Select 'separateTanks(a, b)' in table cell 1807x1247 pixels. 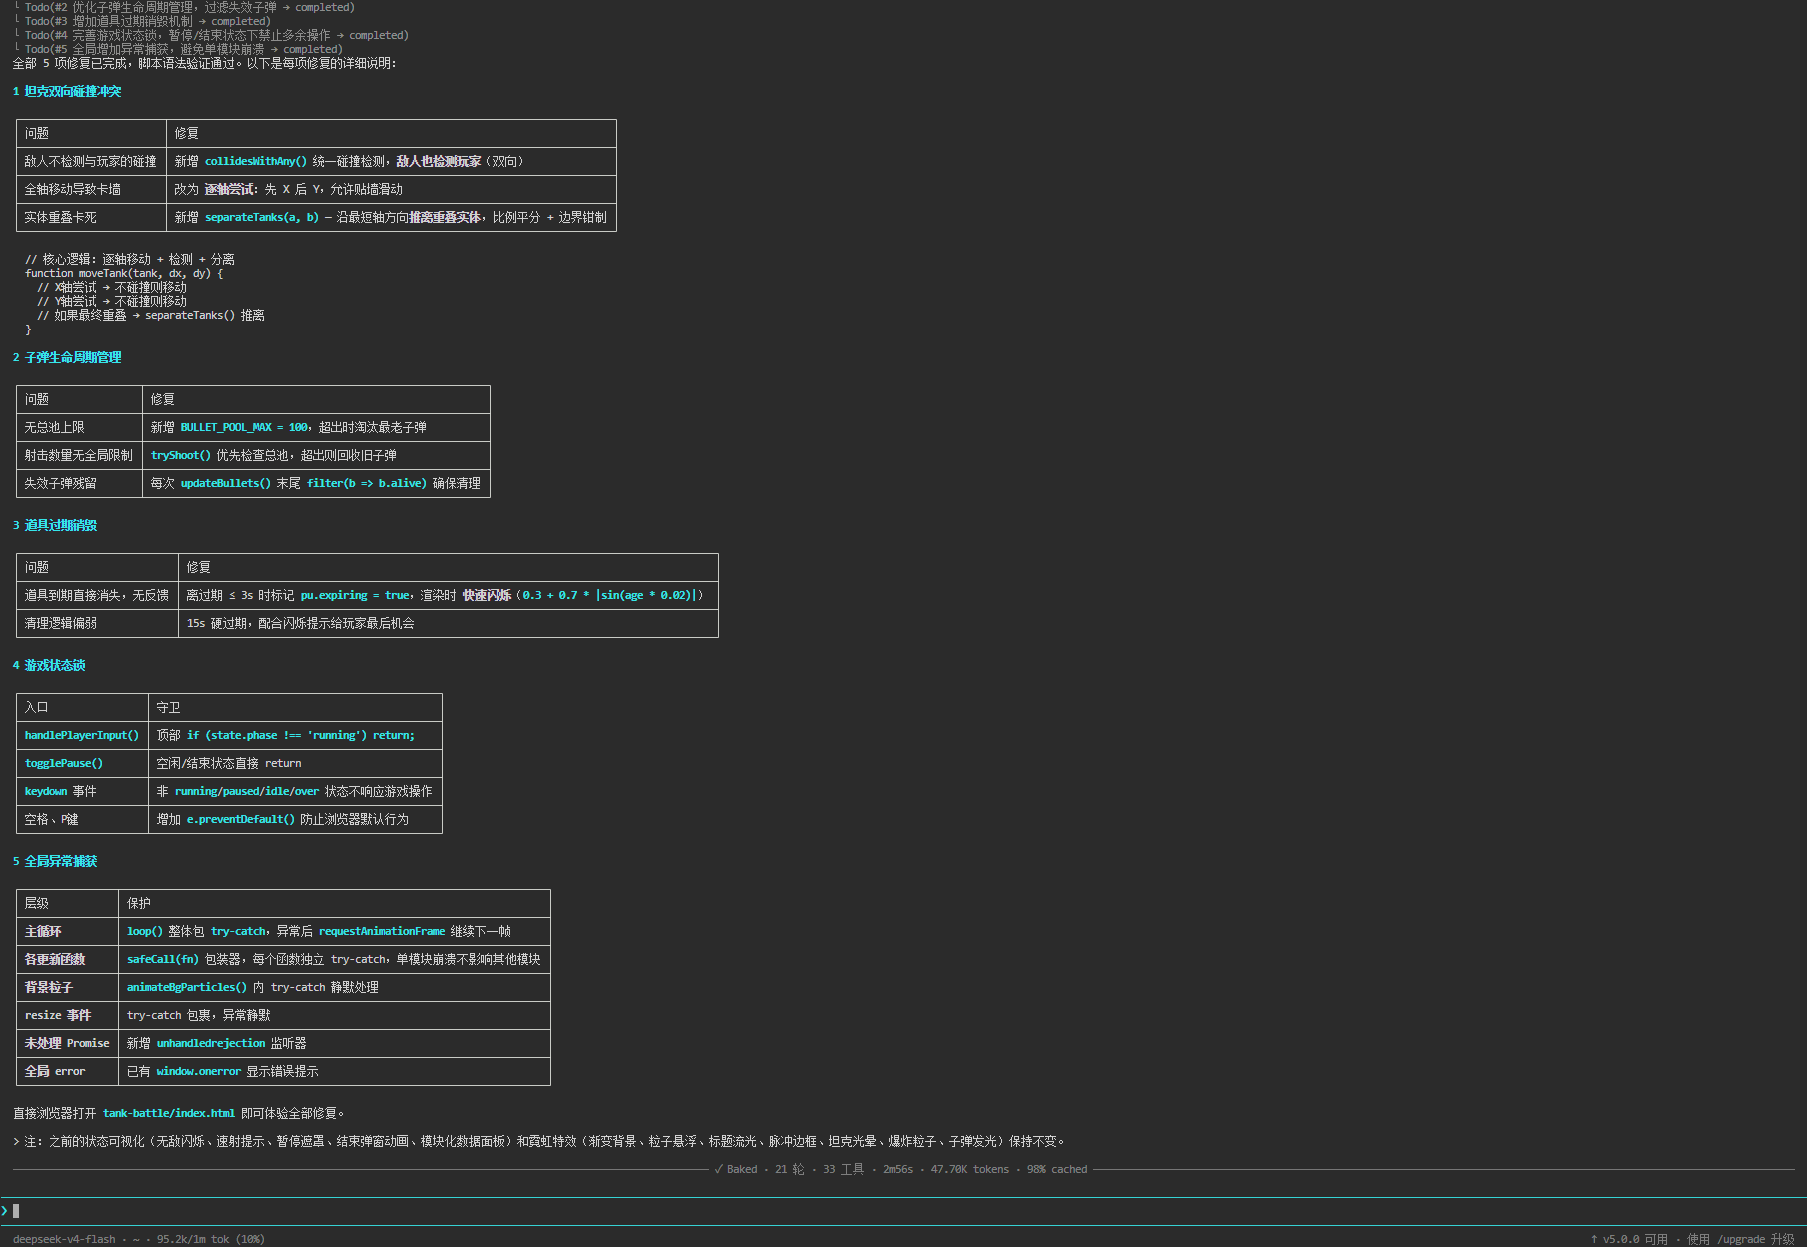tap(262, 217)
